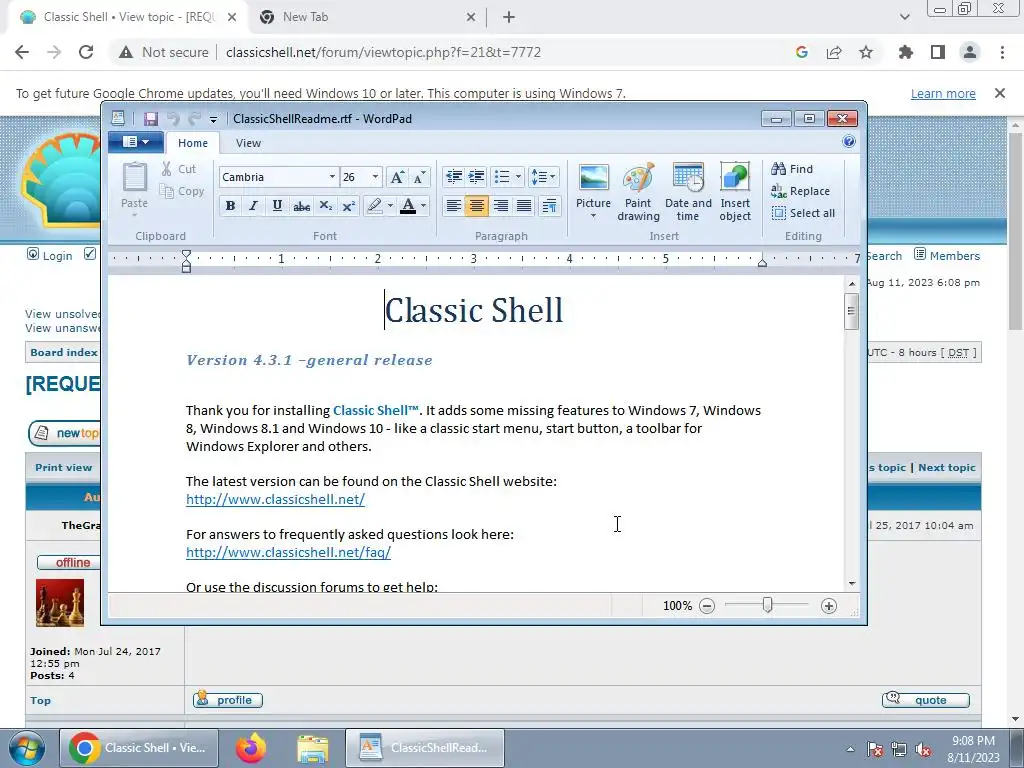This screenshot has height=768, width=1024.
Task: Apply text highlight color
Action: (374, 206)
